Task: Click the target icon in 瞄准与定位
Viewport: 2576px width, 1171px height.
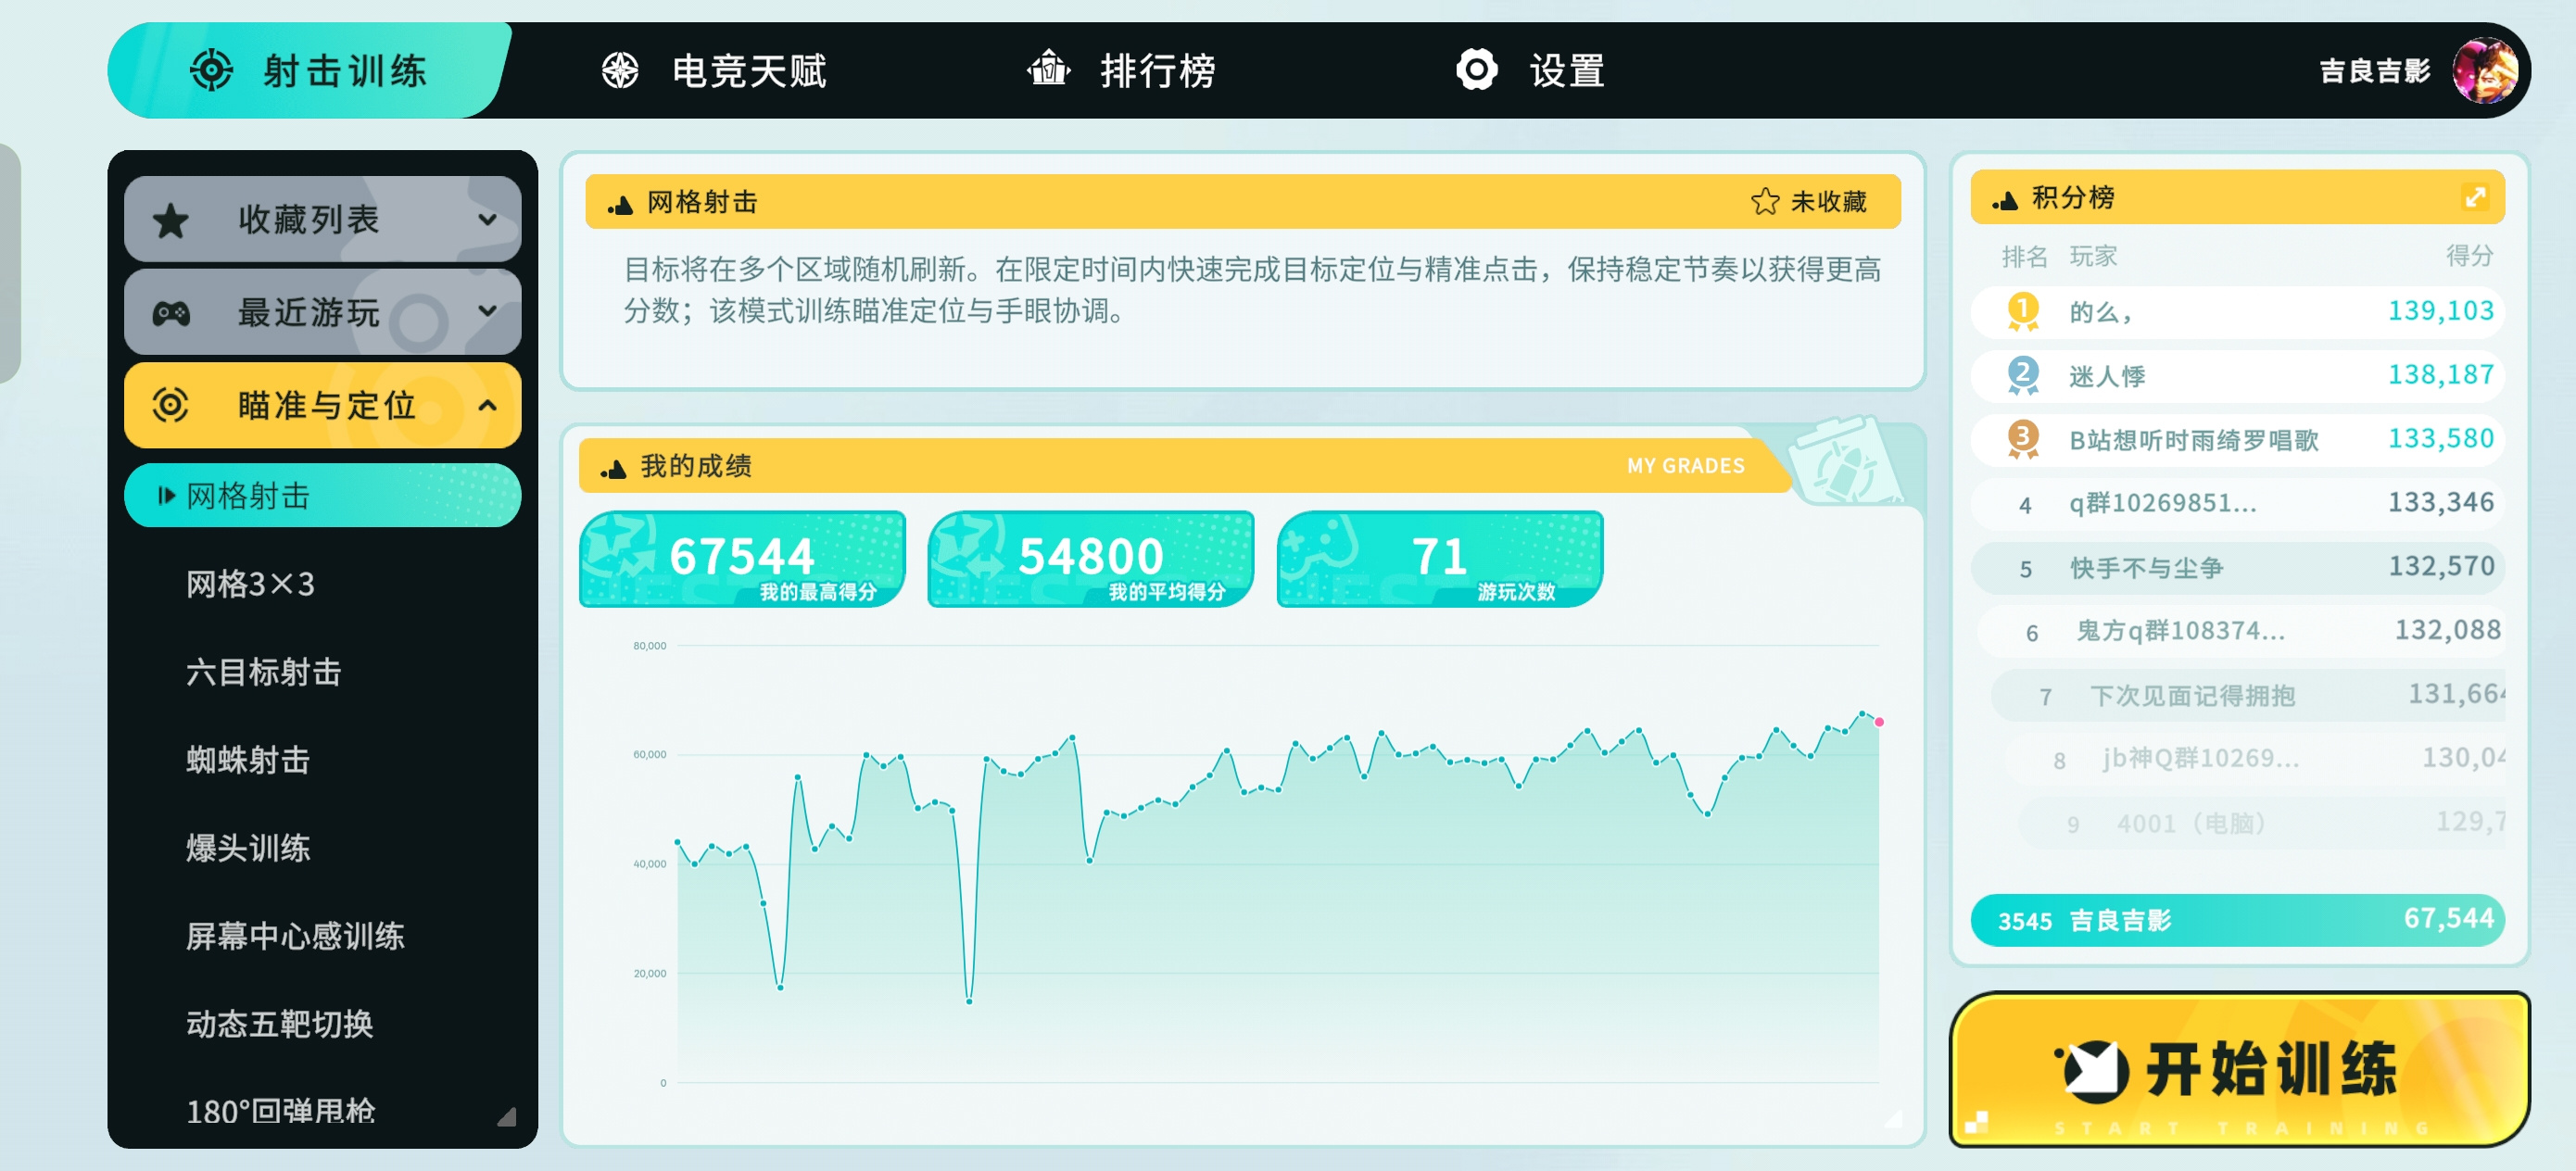Action: (170, 405)
